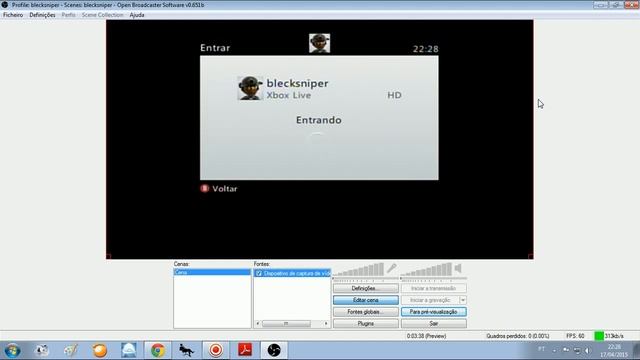
Task: Click the 'Xbox Live' text in preview
Action: click(289, 95)
